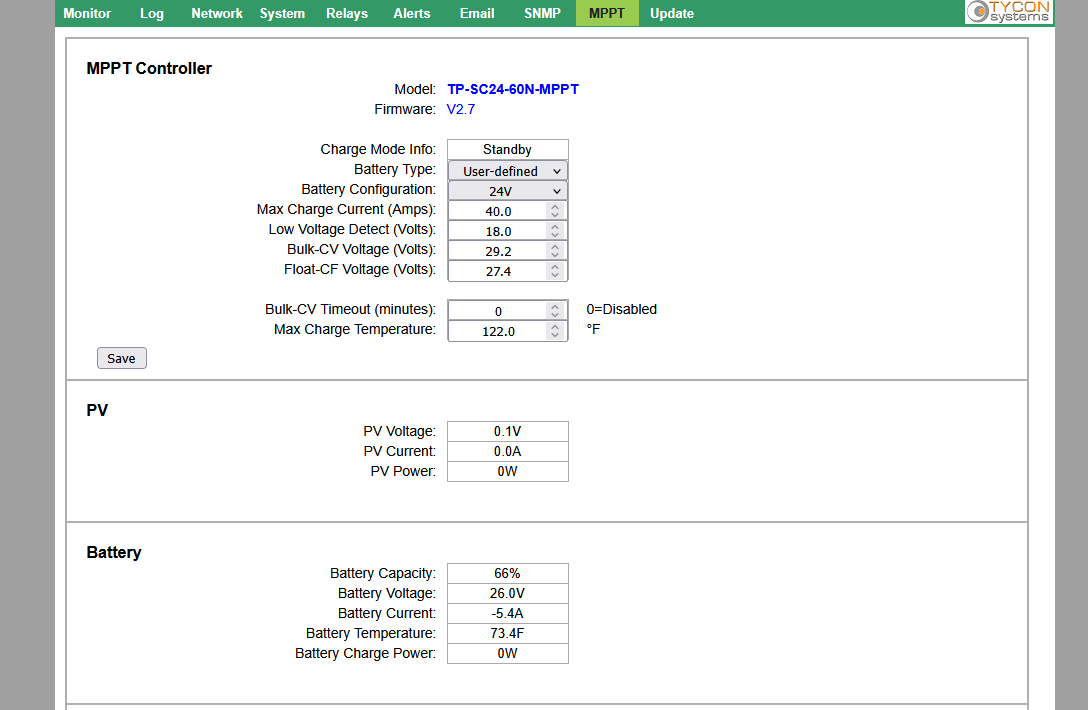Switch to the Network tab
Screen dimensions: 1088x710
point(216,13)
